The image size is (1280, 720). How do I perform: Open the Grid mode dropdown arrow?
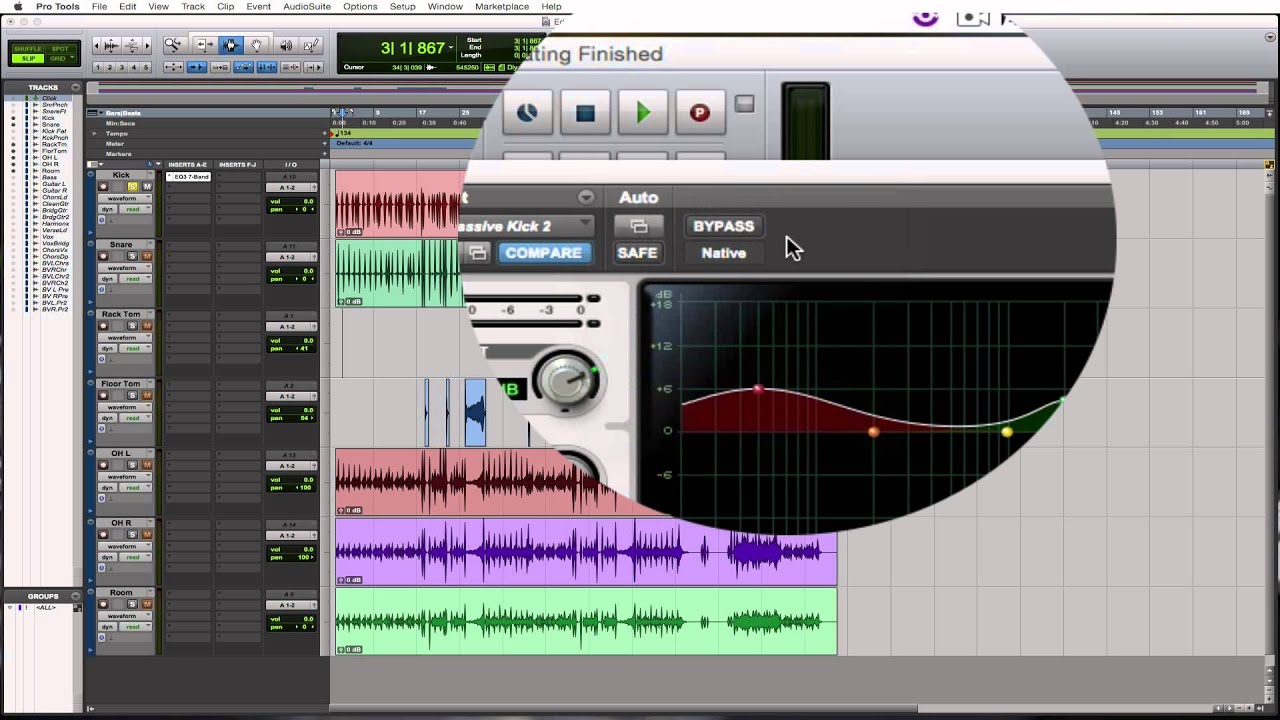click(x=72, y=58)
